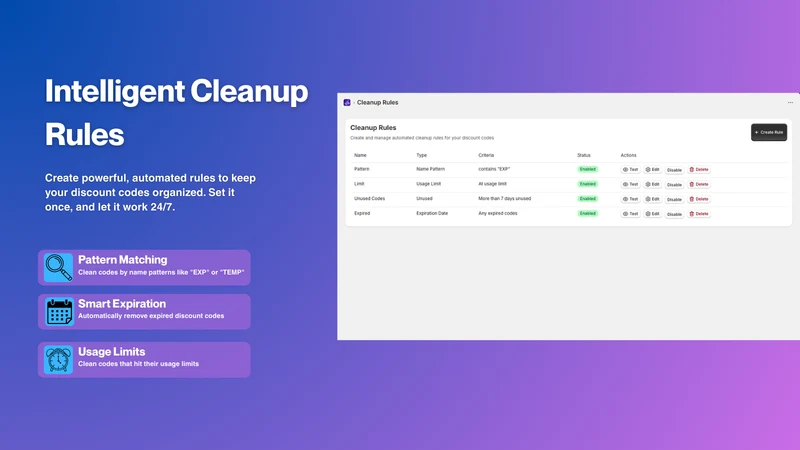
Task: Click the 'Expiration Date' type cell
Action: tap(432, 213)
